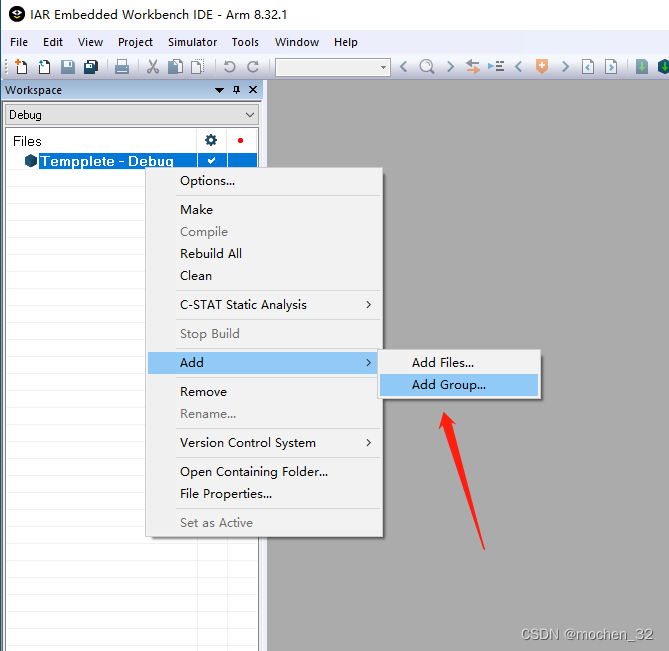The height and width of the screenshot is (651, 669).
Task: Click the Navigate Backward page icon
Action: click(588, 67)
